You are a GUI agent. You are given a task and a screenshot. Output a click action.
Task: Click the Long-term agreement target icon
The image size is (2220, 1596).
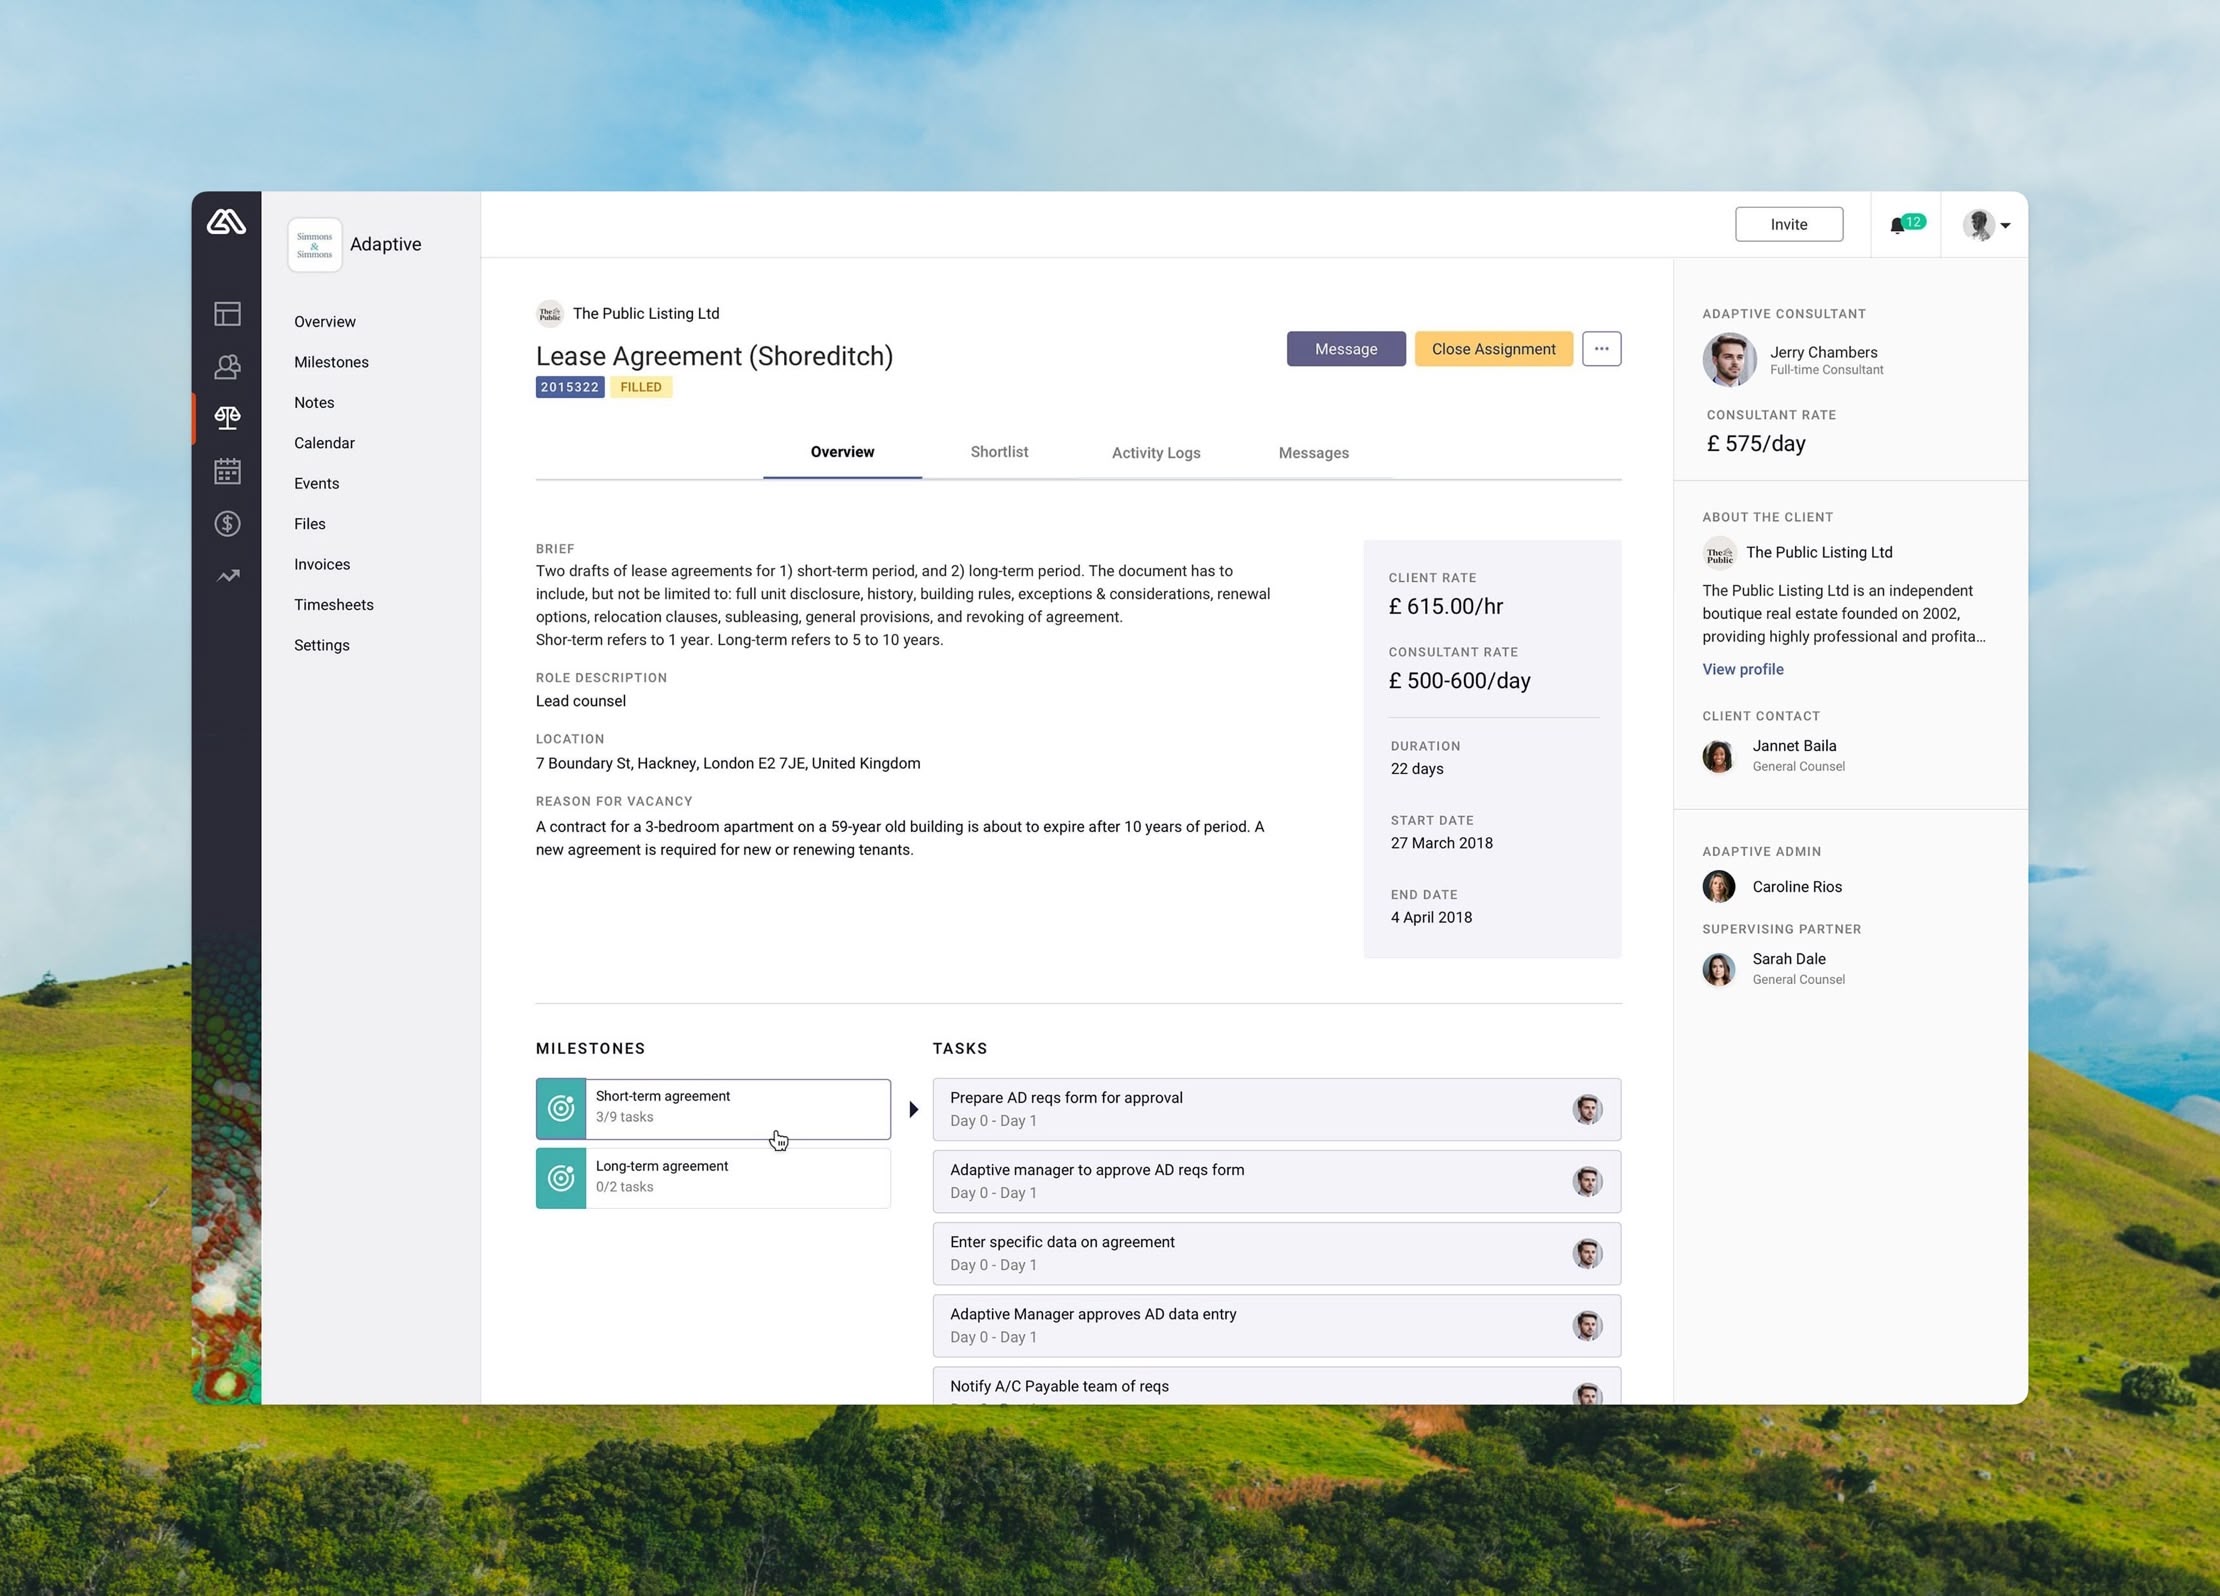[561, 1178]
